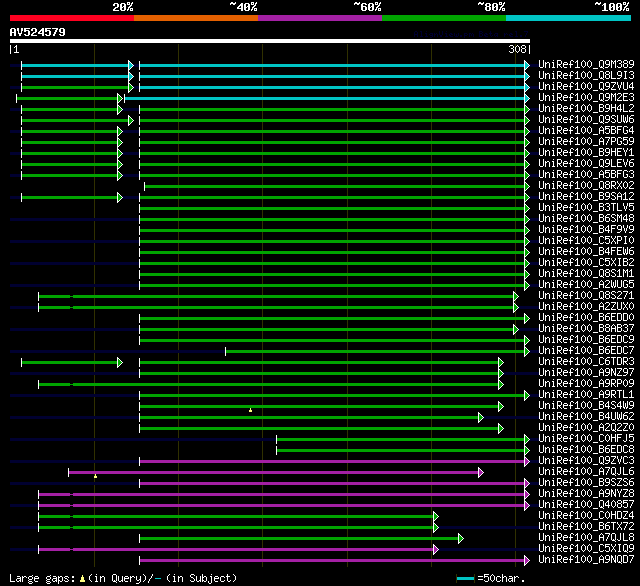Image resolution: width=640 pixels, height=586 pixels.
Task: Click the red 20% identity legend segment
Action: (x=72, y=18)
